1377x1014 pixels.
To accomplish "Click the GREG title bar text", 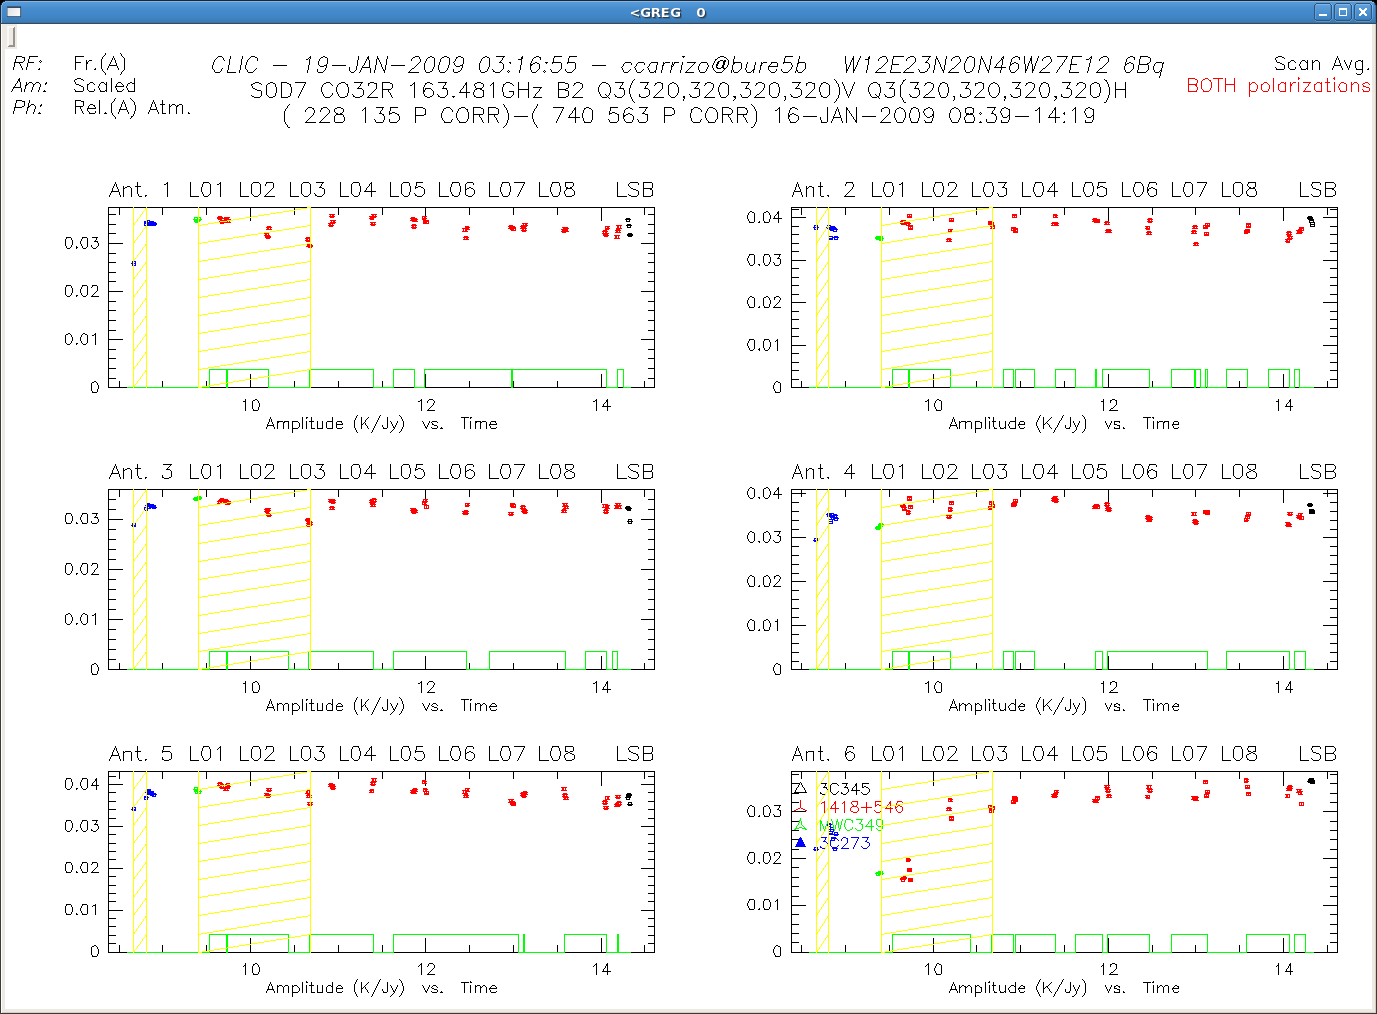I will coord(667,12).
